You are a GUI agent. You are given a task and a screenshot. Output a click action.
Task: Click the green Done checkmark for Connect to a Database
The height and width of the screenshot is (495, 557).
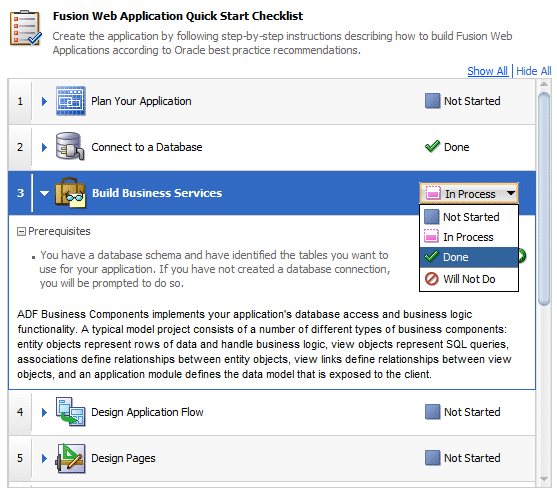[432, 146]
